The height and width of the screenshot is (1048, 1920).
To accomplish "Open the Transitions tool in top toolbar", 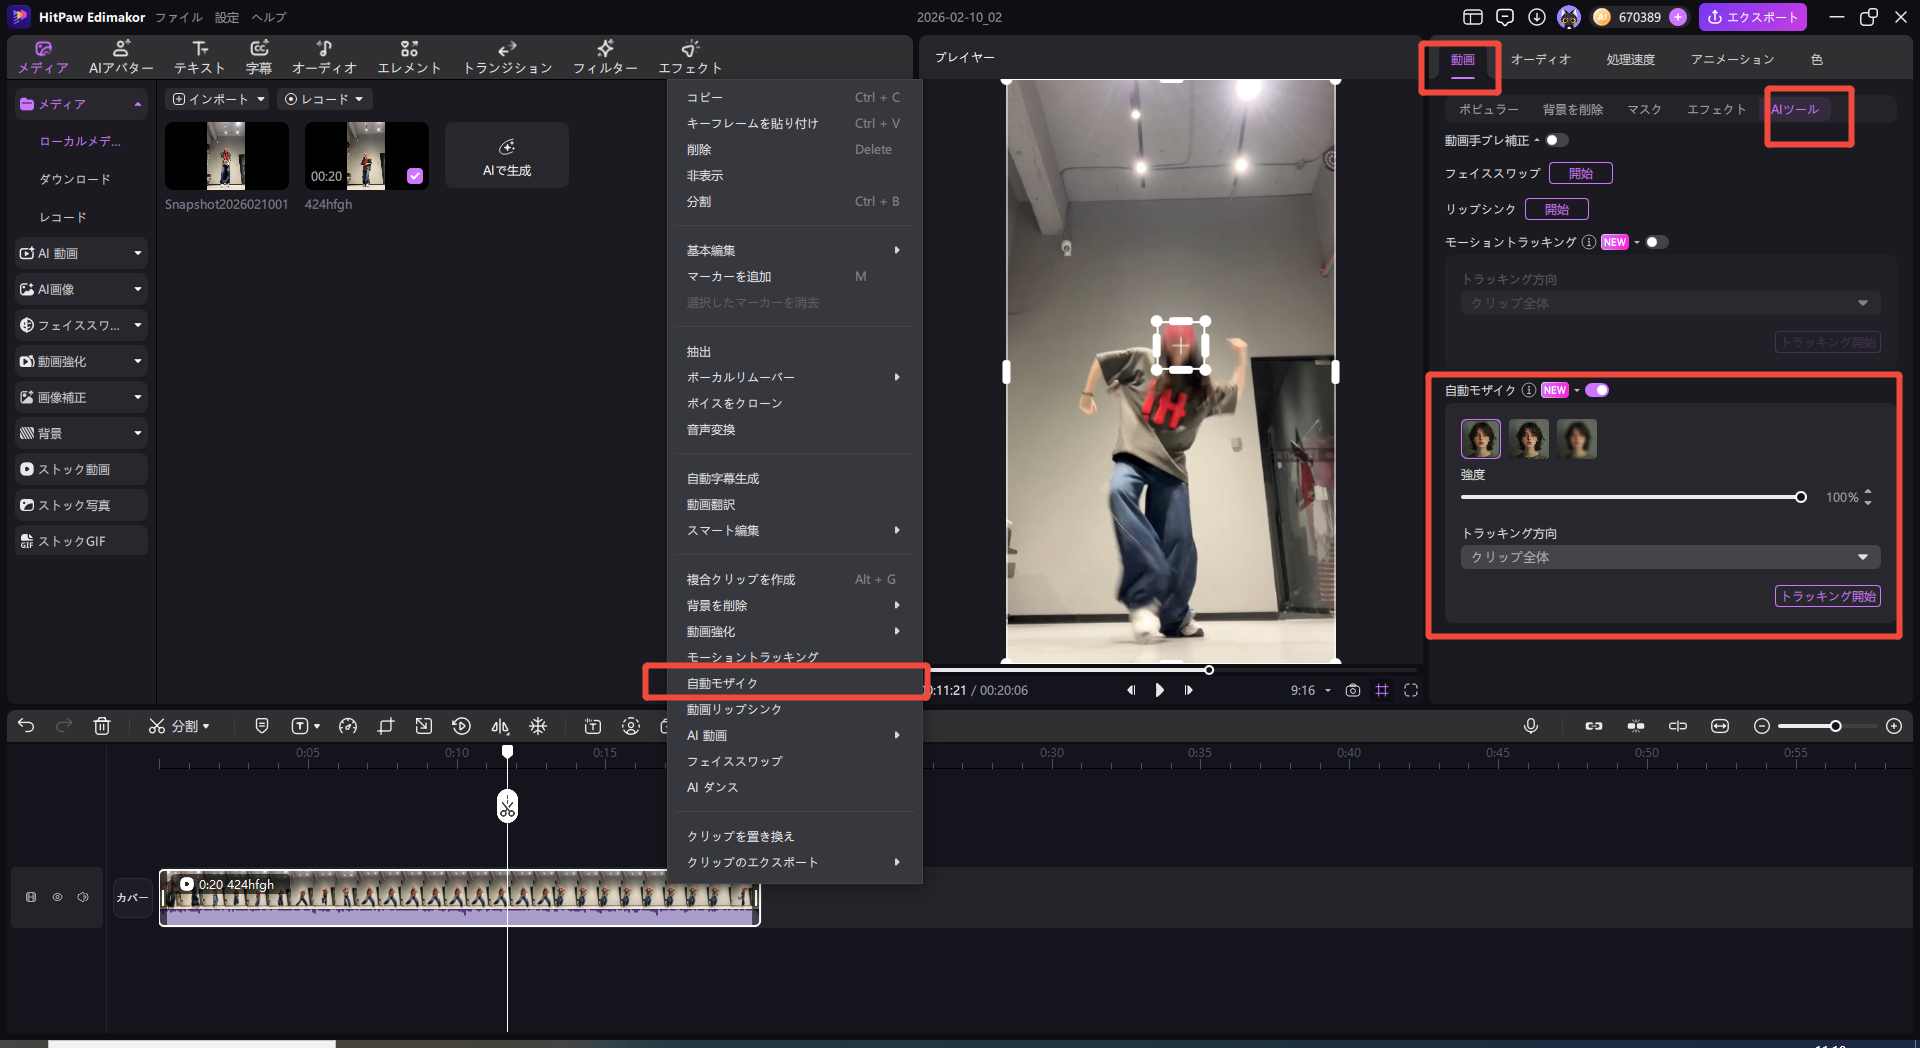I will tap(507, 57).
